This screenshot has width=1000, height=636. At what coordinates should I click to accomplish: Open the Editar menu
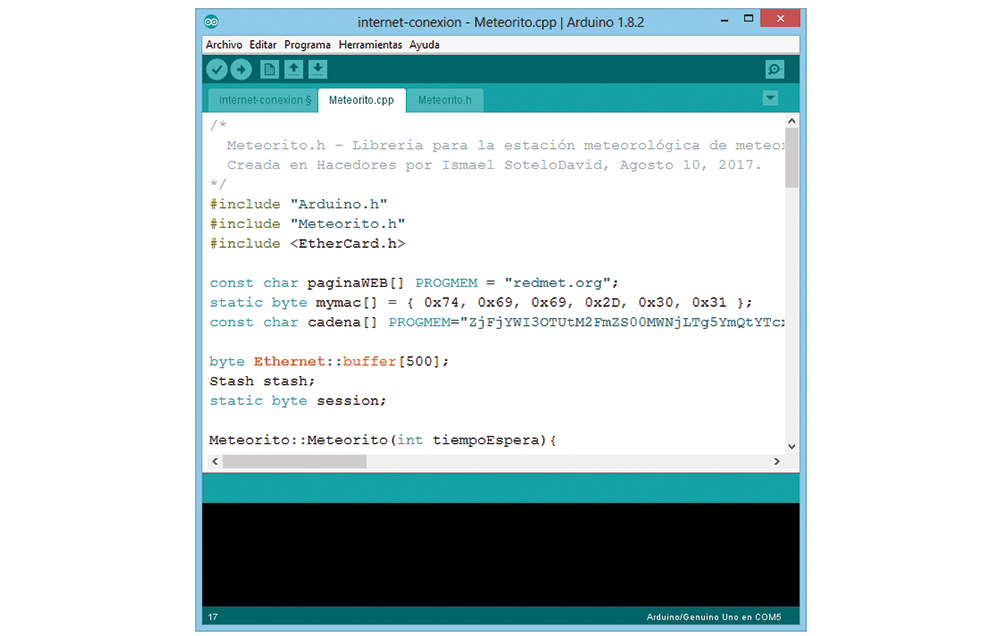pyautogui.click(x=263, y=45)
